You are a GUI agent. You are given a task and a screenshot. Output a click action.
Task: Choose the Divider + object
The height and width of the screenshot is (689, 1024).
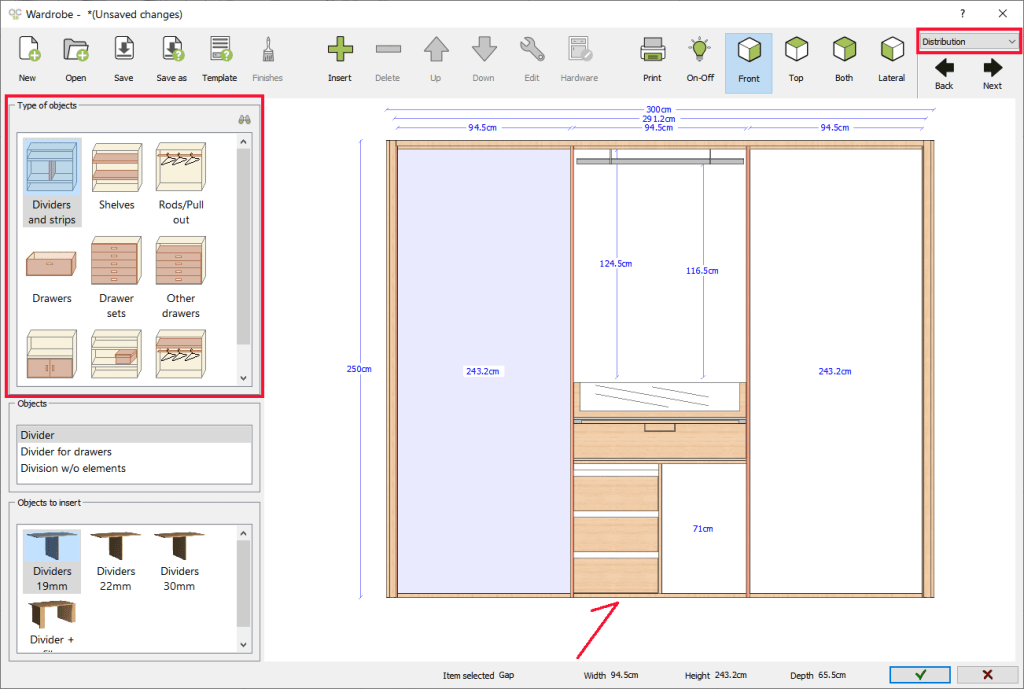52,624
